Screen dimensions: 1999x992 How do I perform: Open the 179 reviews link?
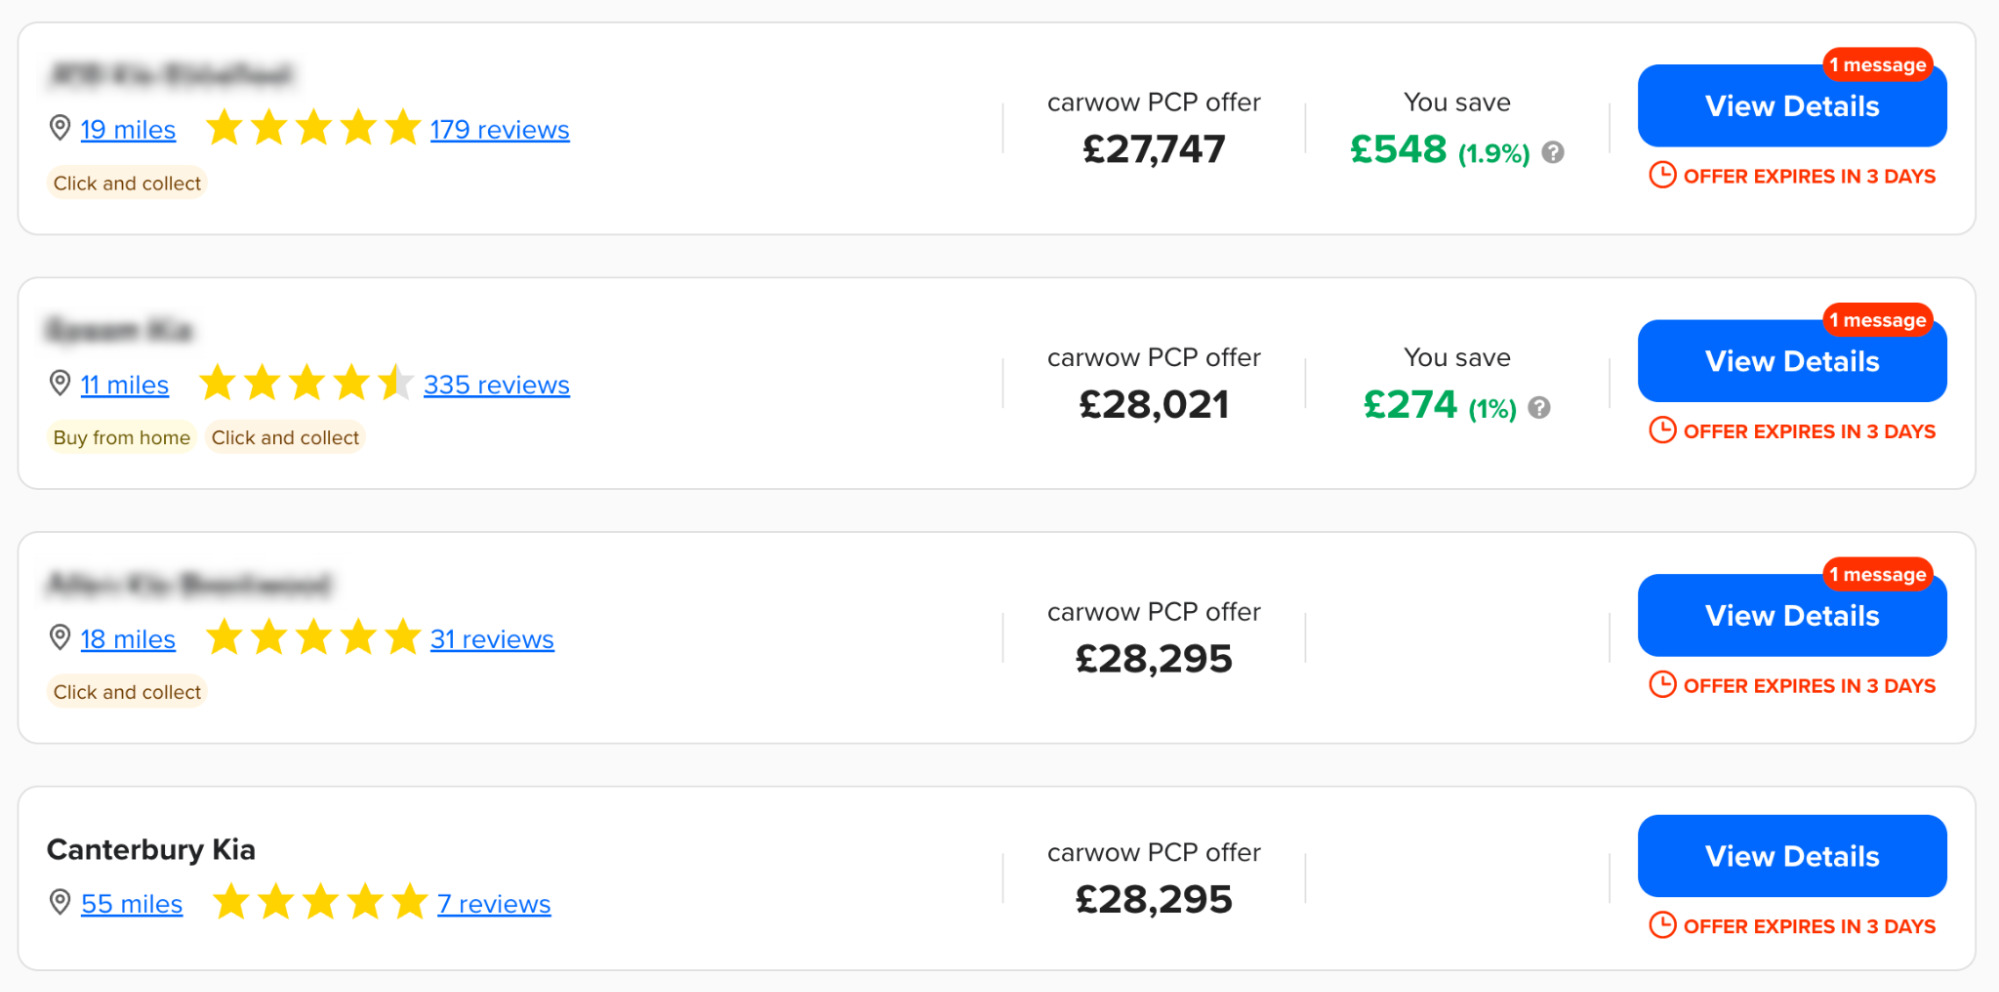pyautogui.click(x=499, y=129)
